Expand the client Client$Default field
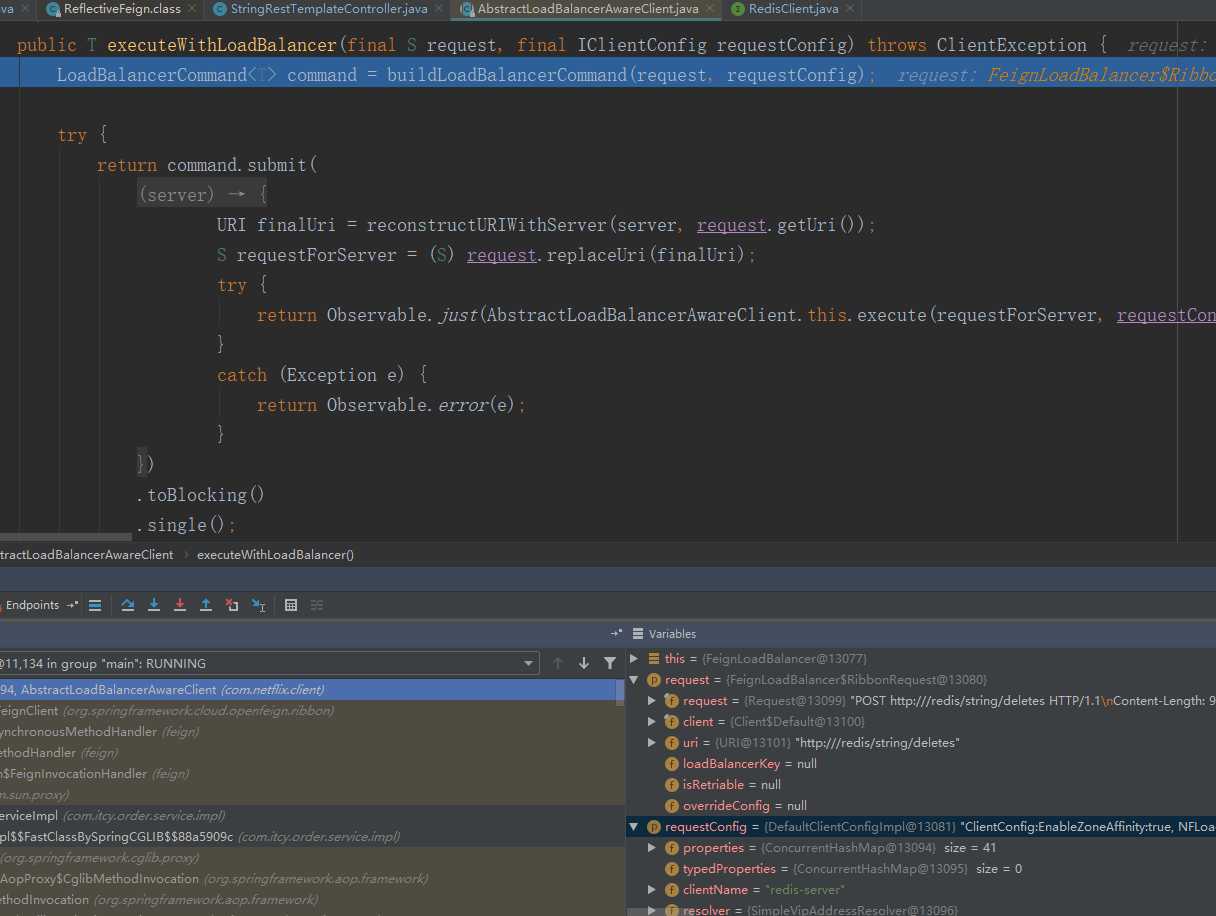The width and height of the screenshot is (1216, 916). click(652, 722)
